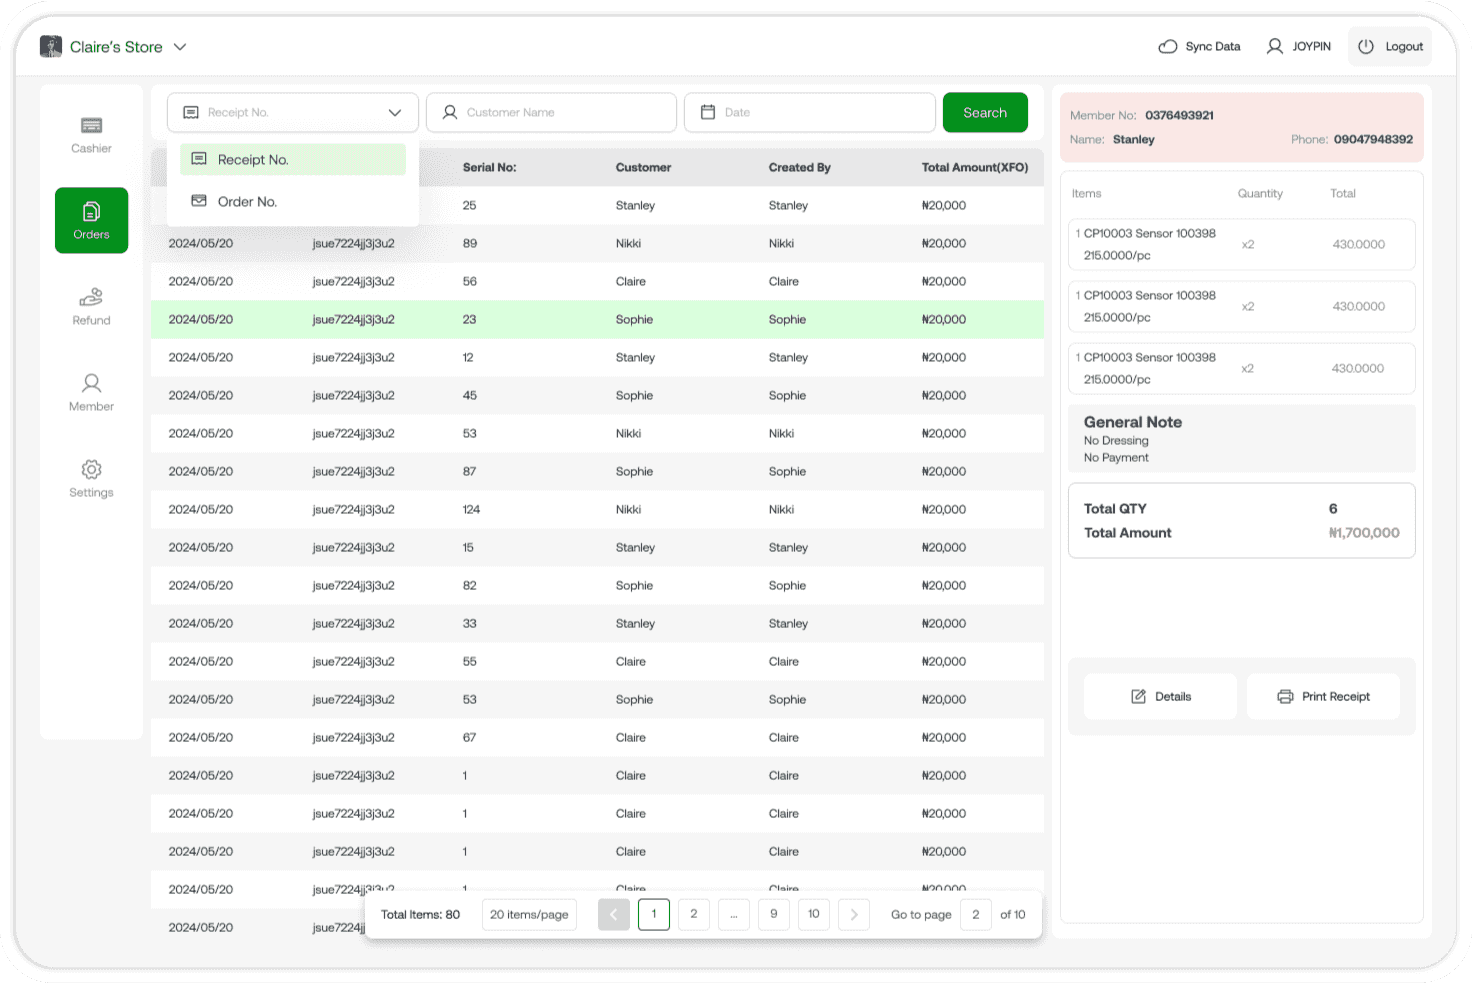
Task: Select the order row with serial 55
Action: 597,661
